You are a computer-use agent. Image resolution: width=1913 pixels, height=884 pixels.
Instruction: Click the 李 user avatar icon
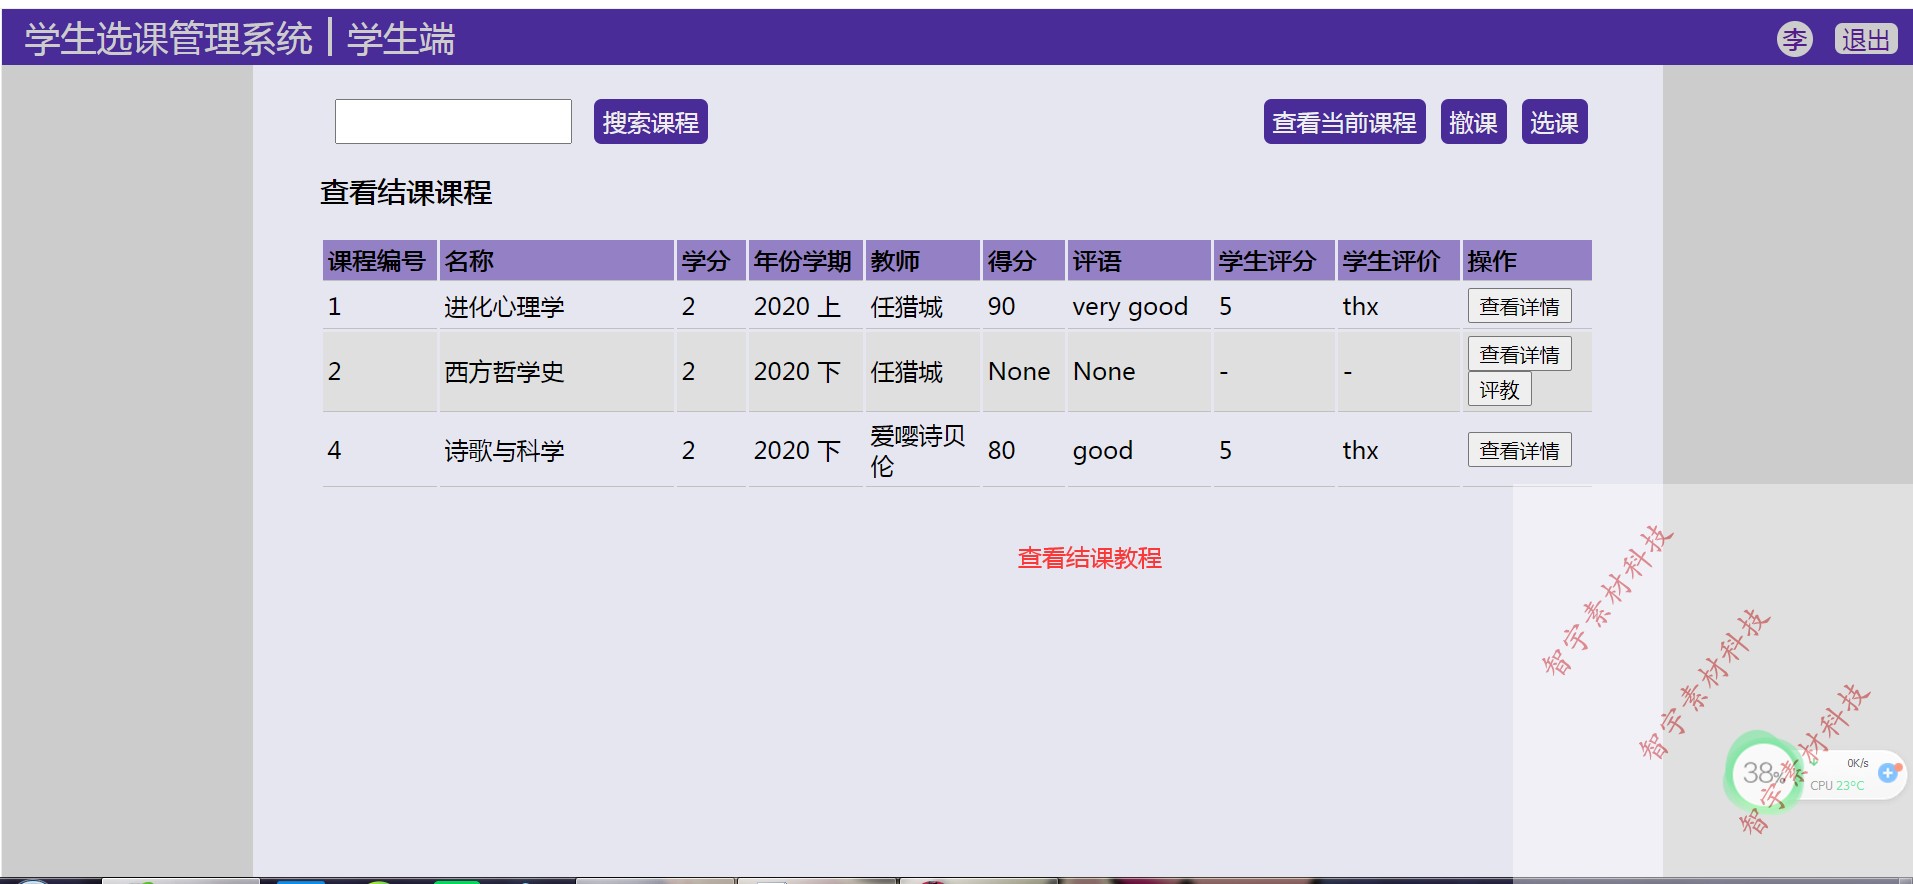pyautogui.click(x=1794, y=39)
